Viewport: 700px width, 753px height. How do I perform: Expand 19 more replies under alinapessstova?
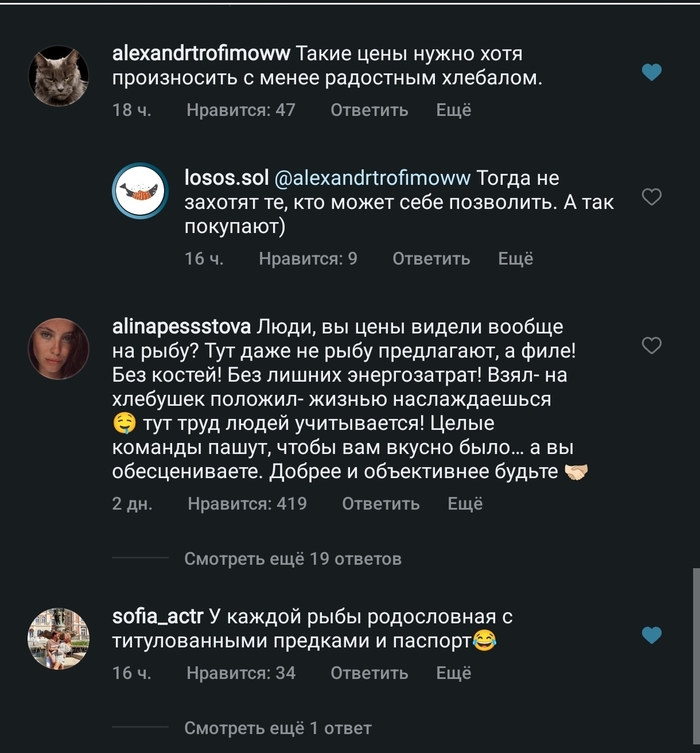pyautogui.click(x=292, y=559)
